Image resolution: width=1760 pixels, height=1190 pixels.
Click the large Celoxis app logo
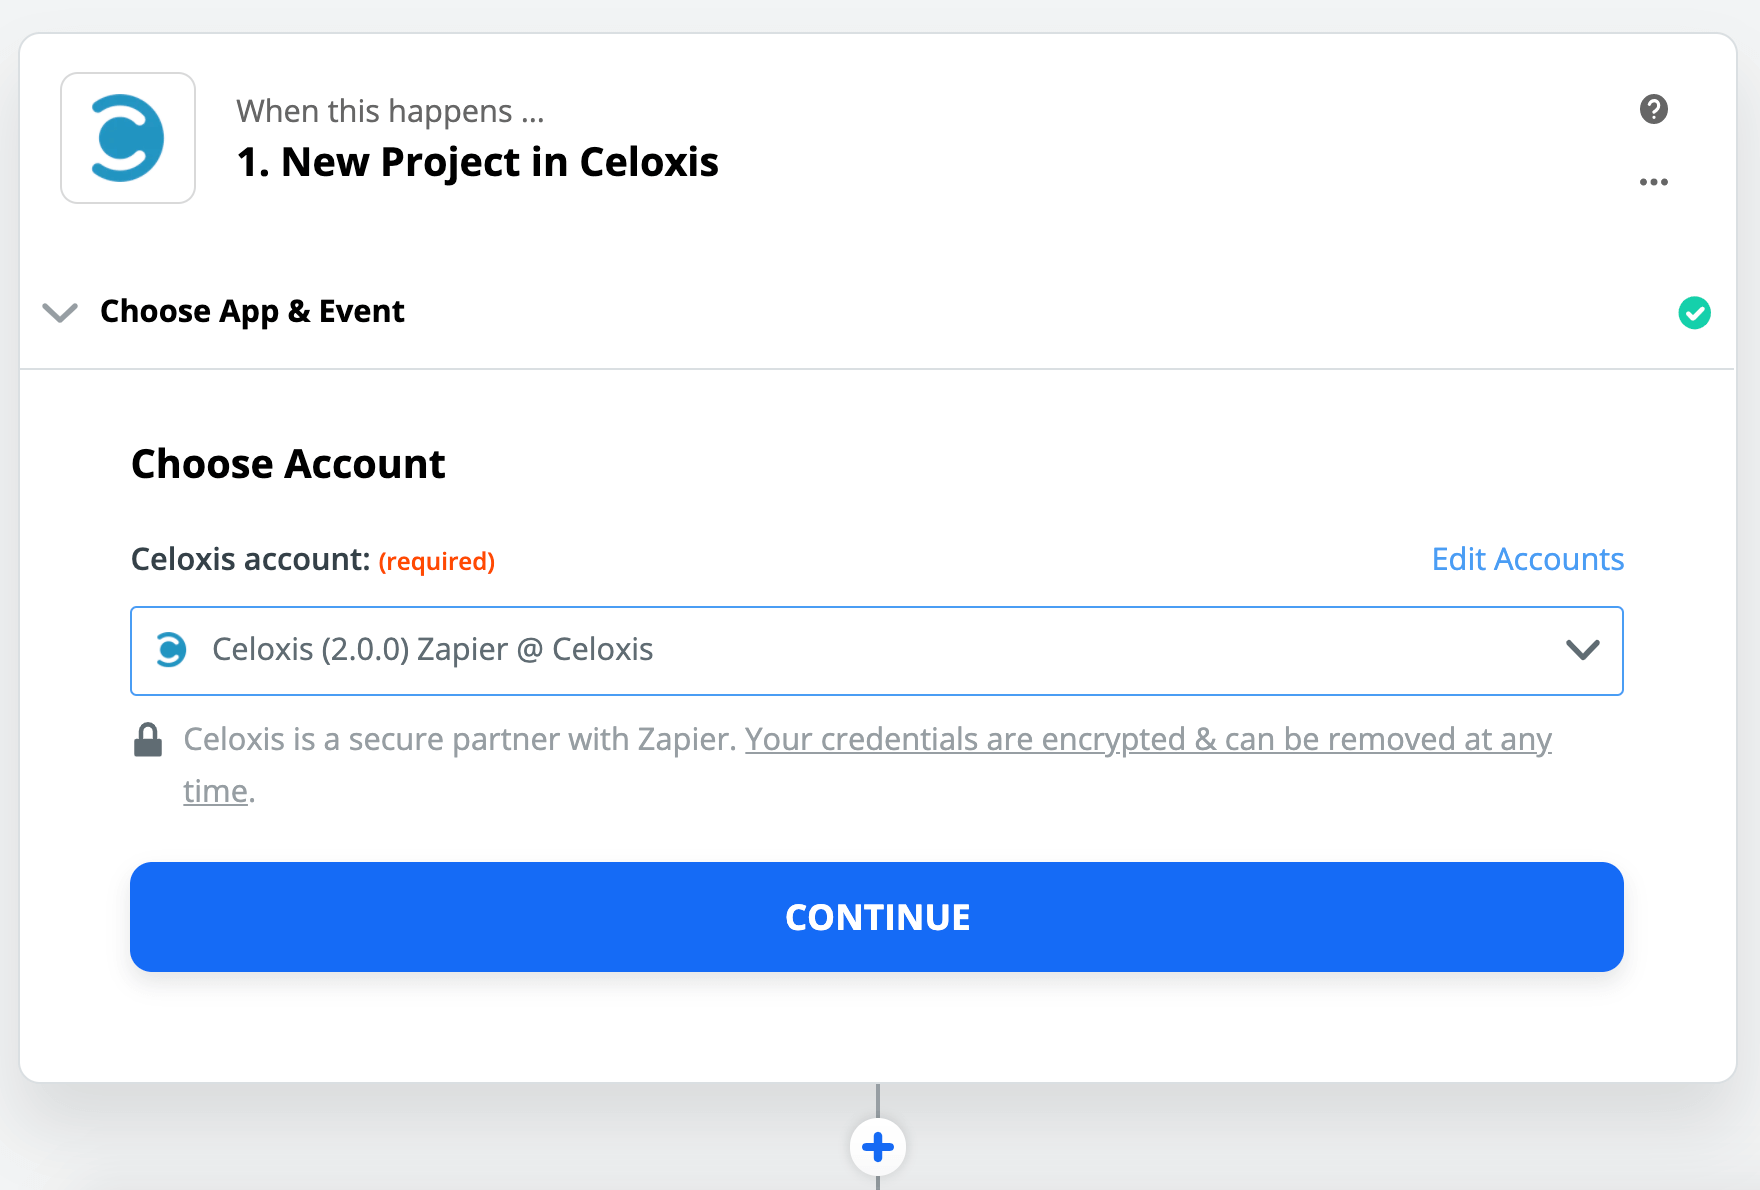128,138
